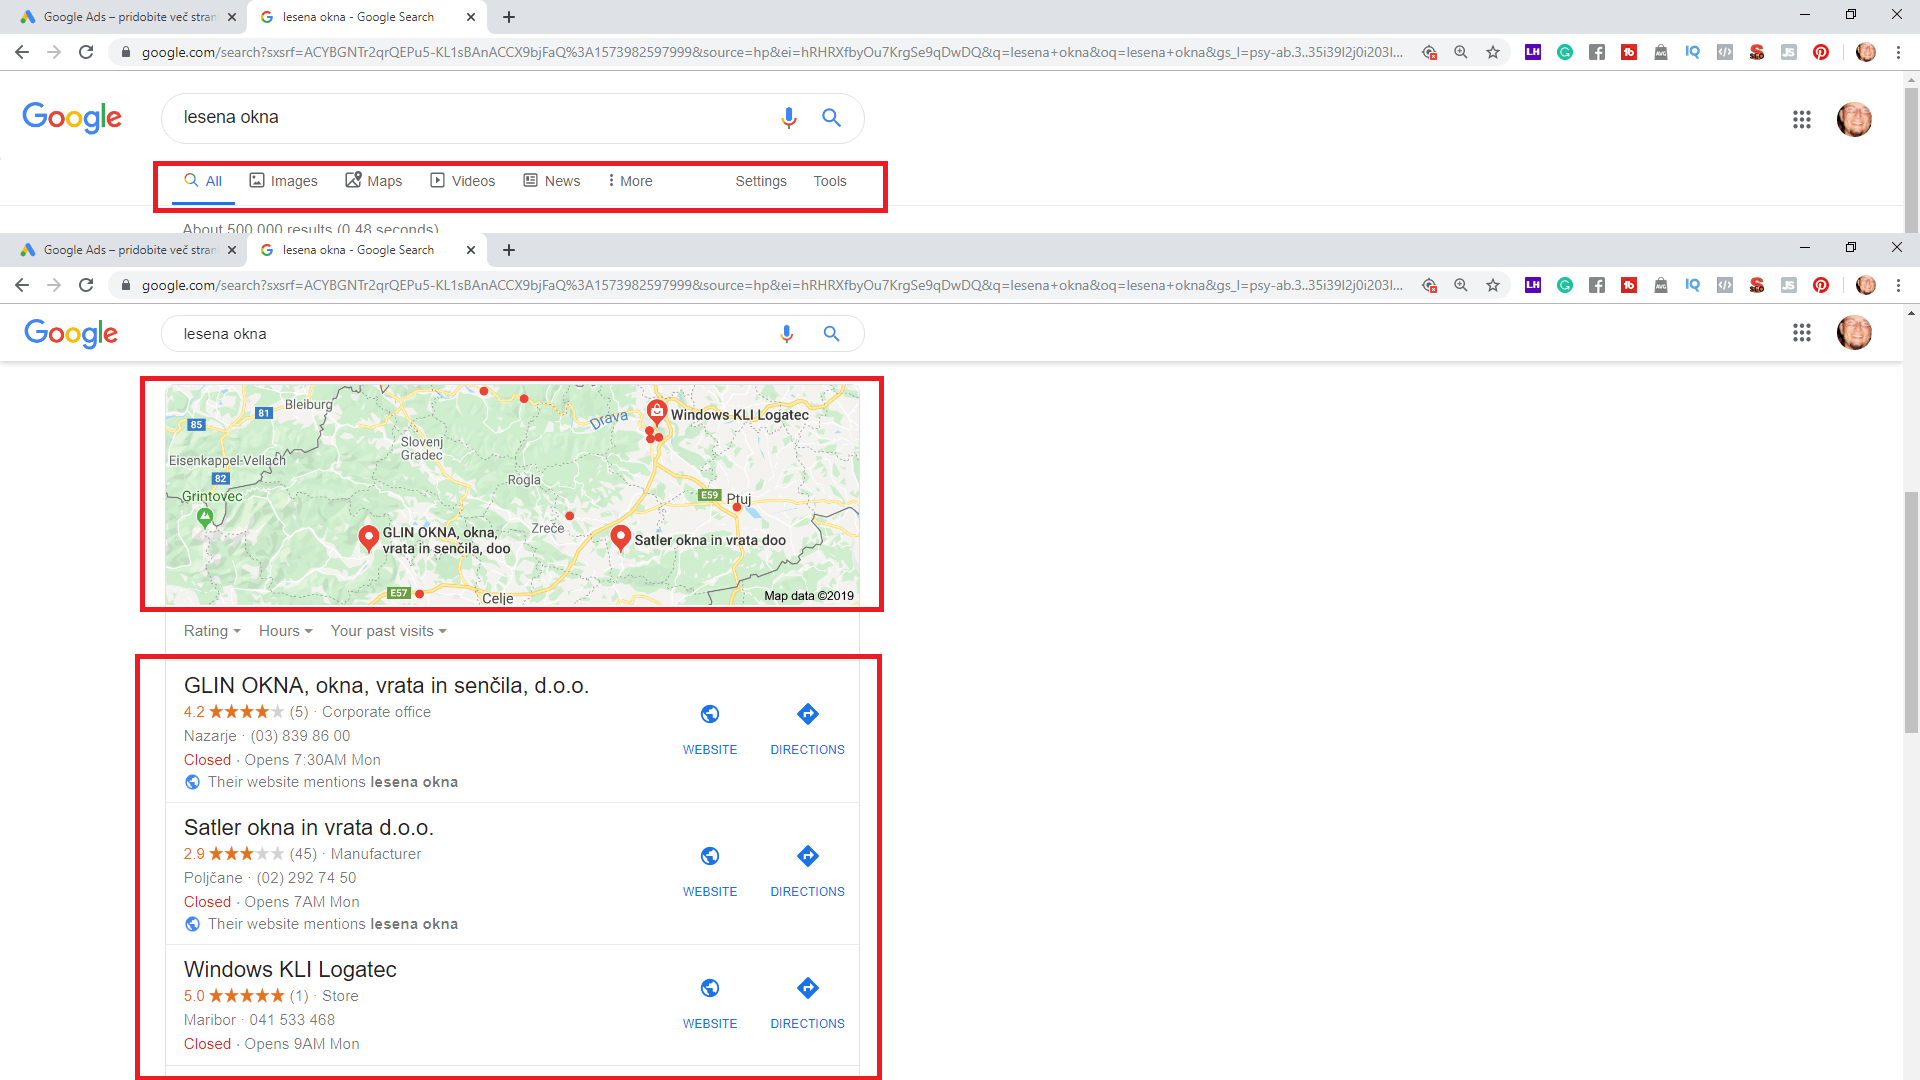The height and width of the screenshot is (1080, 1920).
Task: Bookmark this page with star icon
Action: 1493,52
